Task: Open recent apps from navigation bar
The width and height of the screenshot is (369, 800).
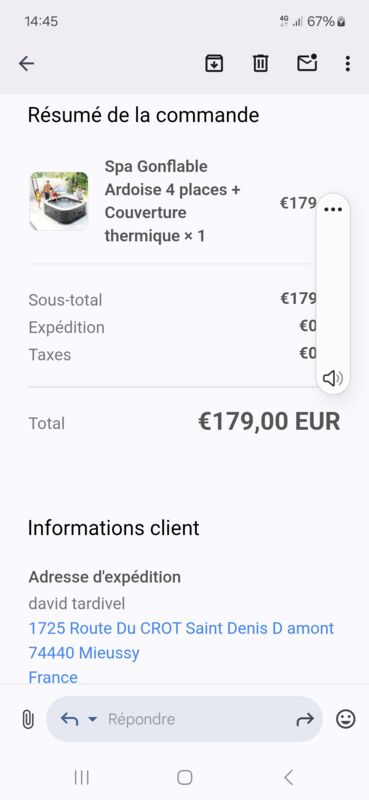Action: (x=82, y=777)
